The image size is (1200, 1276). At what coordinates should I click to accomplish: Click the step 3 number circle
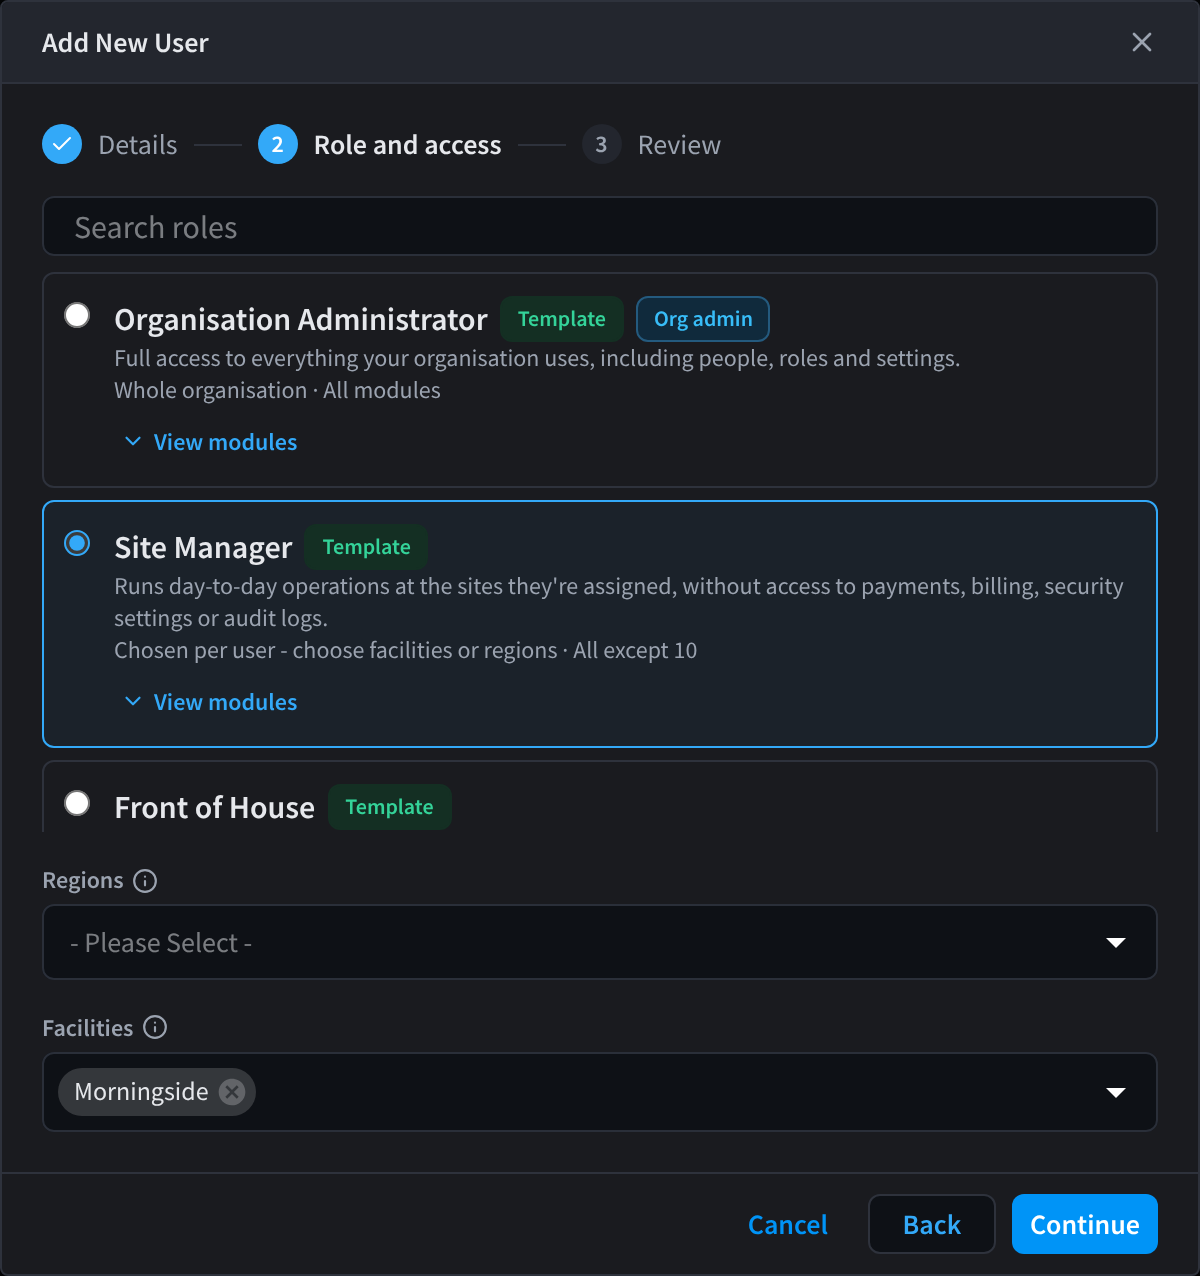pyautogui.click(x=601, y=145)
